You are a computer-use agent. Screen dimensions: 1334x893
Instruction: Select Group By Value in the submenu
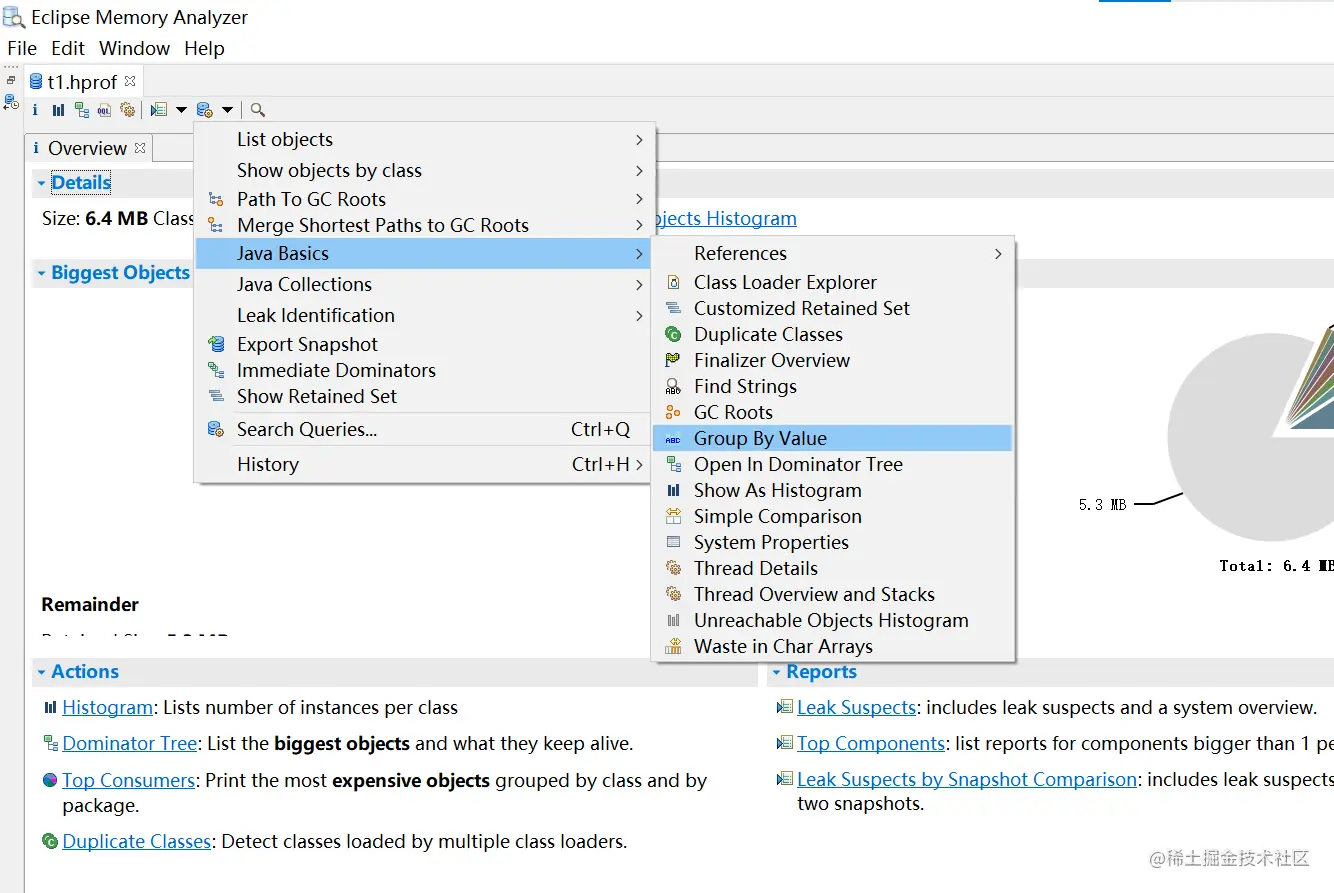tap(833, 439)
